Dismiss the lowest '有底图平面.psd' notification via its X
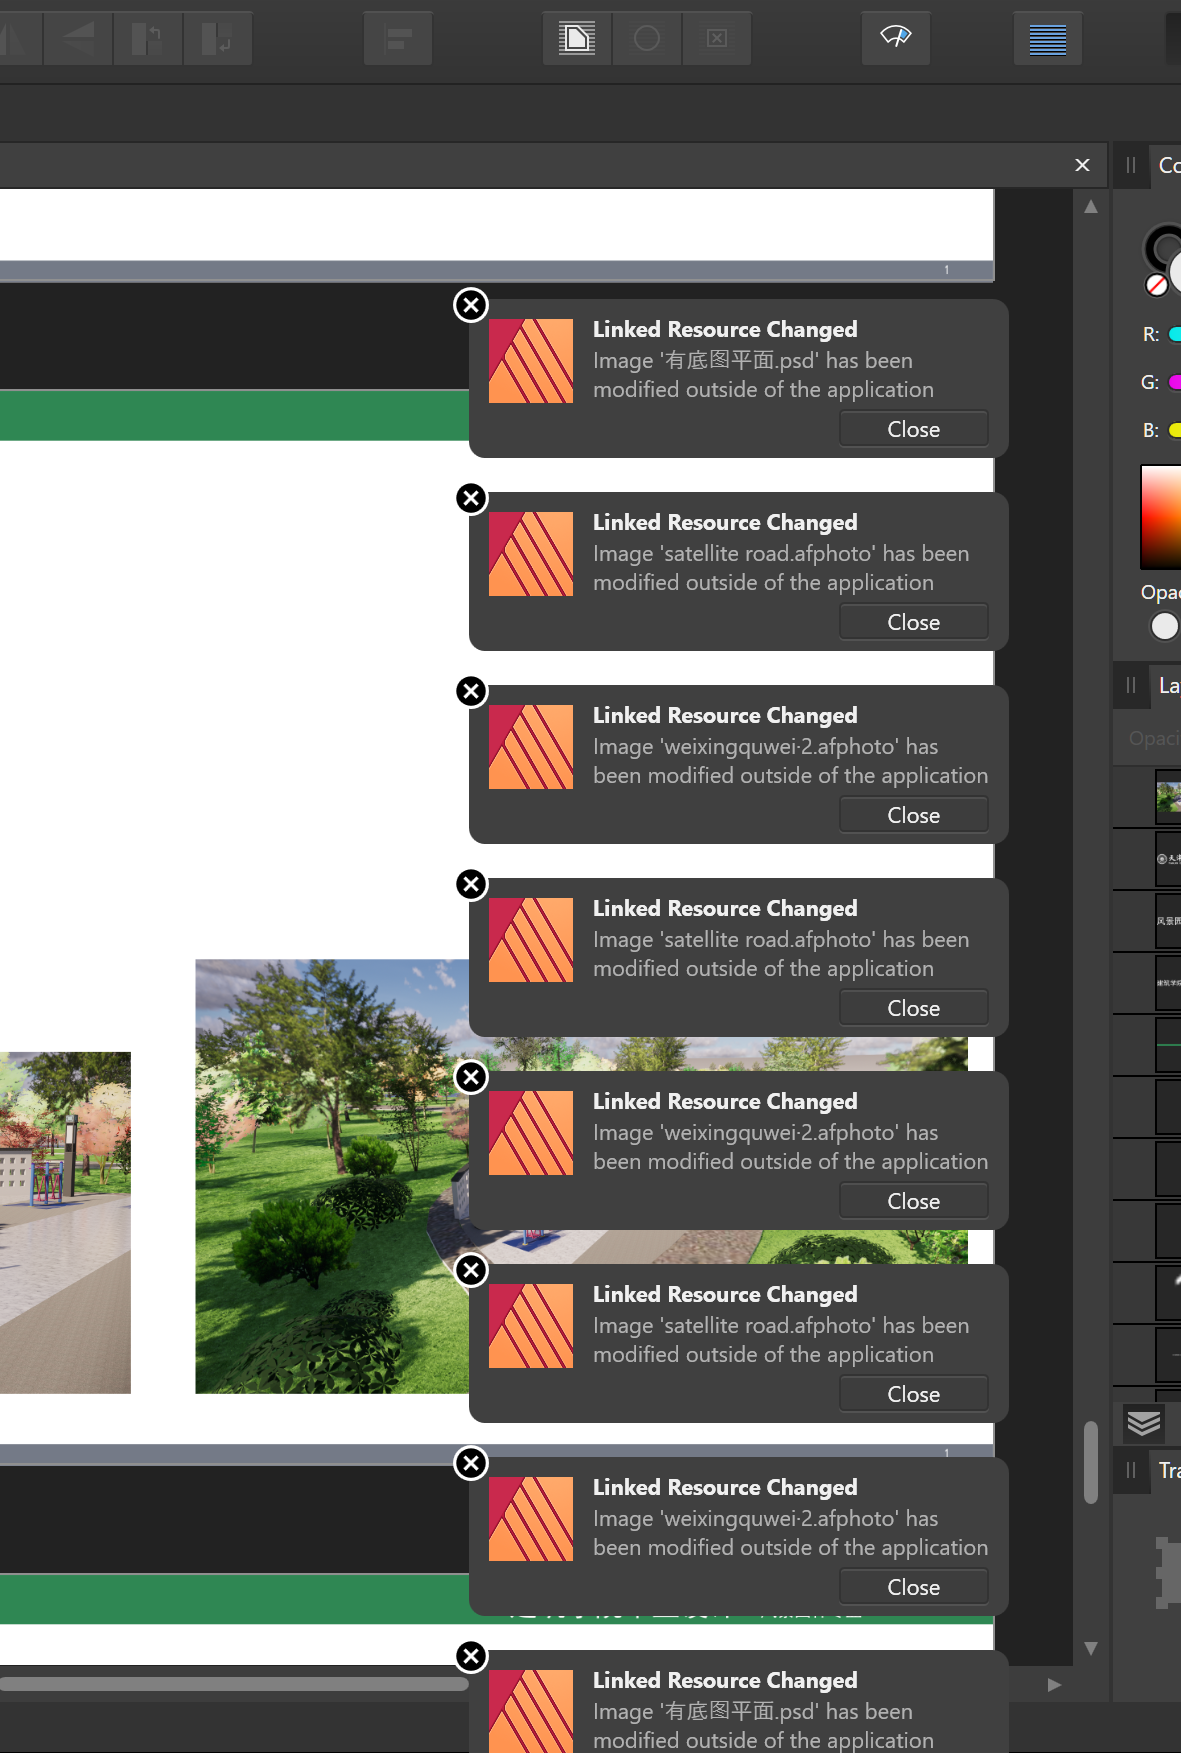 (x=471, y=1656)
